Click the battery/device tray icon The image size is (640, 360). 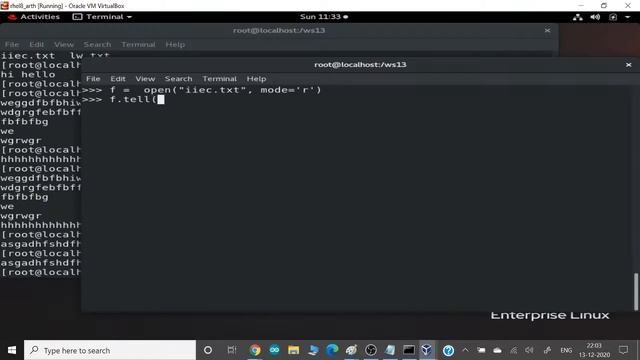pos(481,350)
